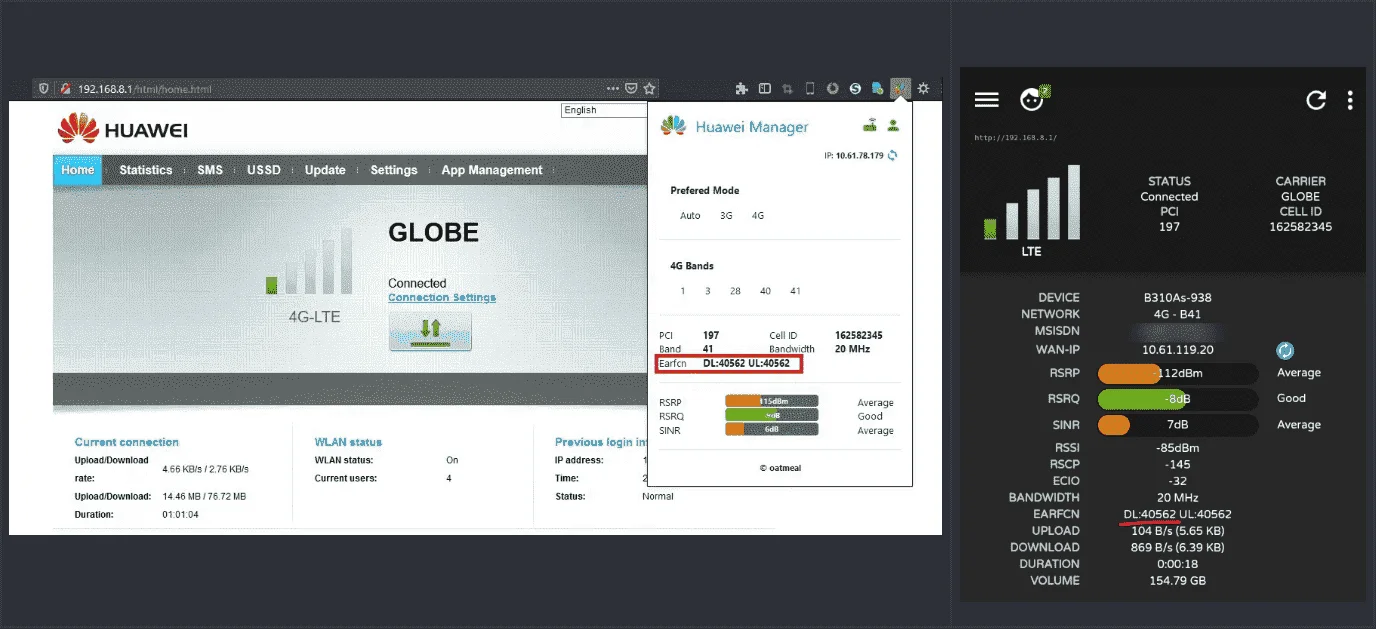Open the Statistics tab
The width and height of the screenshot is (1376, 629).
pyautogui.click(x=146, y=170)
